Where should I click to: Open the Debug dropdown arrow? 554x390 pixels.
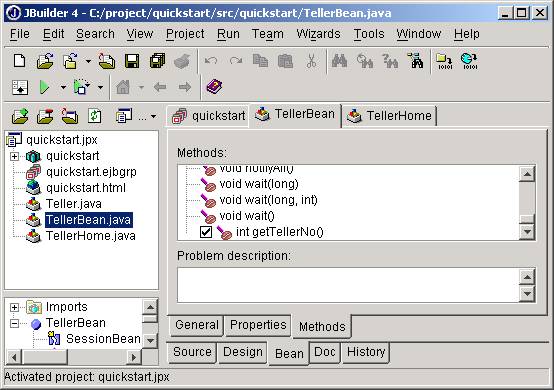pyautogui.click(x=100, y=87)
